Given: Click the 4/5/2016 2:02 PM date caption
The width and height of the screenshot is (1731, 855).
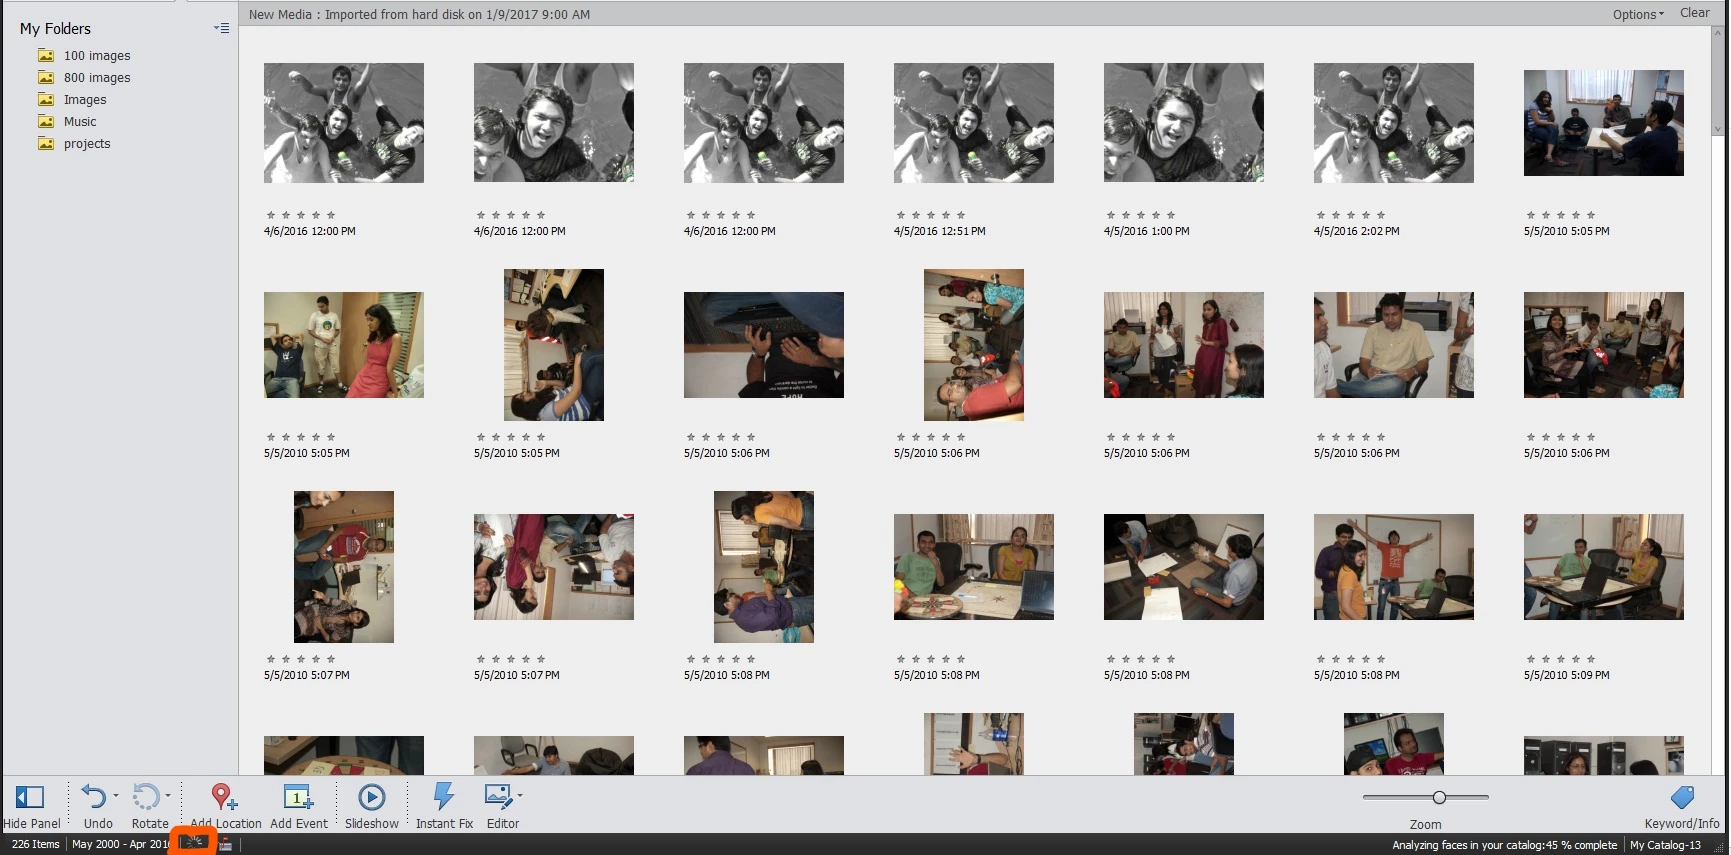Looking at the screenshot, I should [x=1357, y=231].
